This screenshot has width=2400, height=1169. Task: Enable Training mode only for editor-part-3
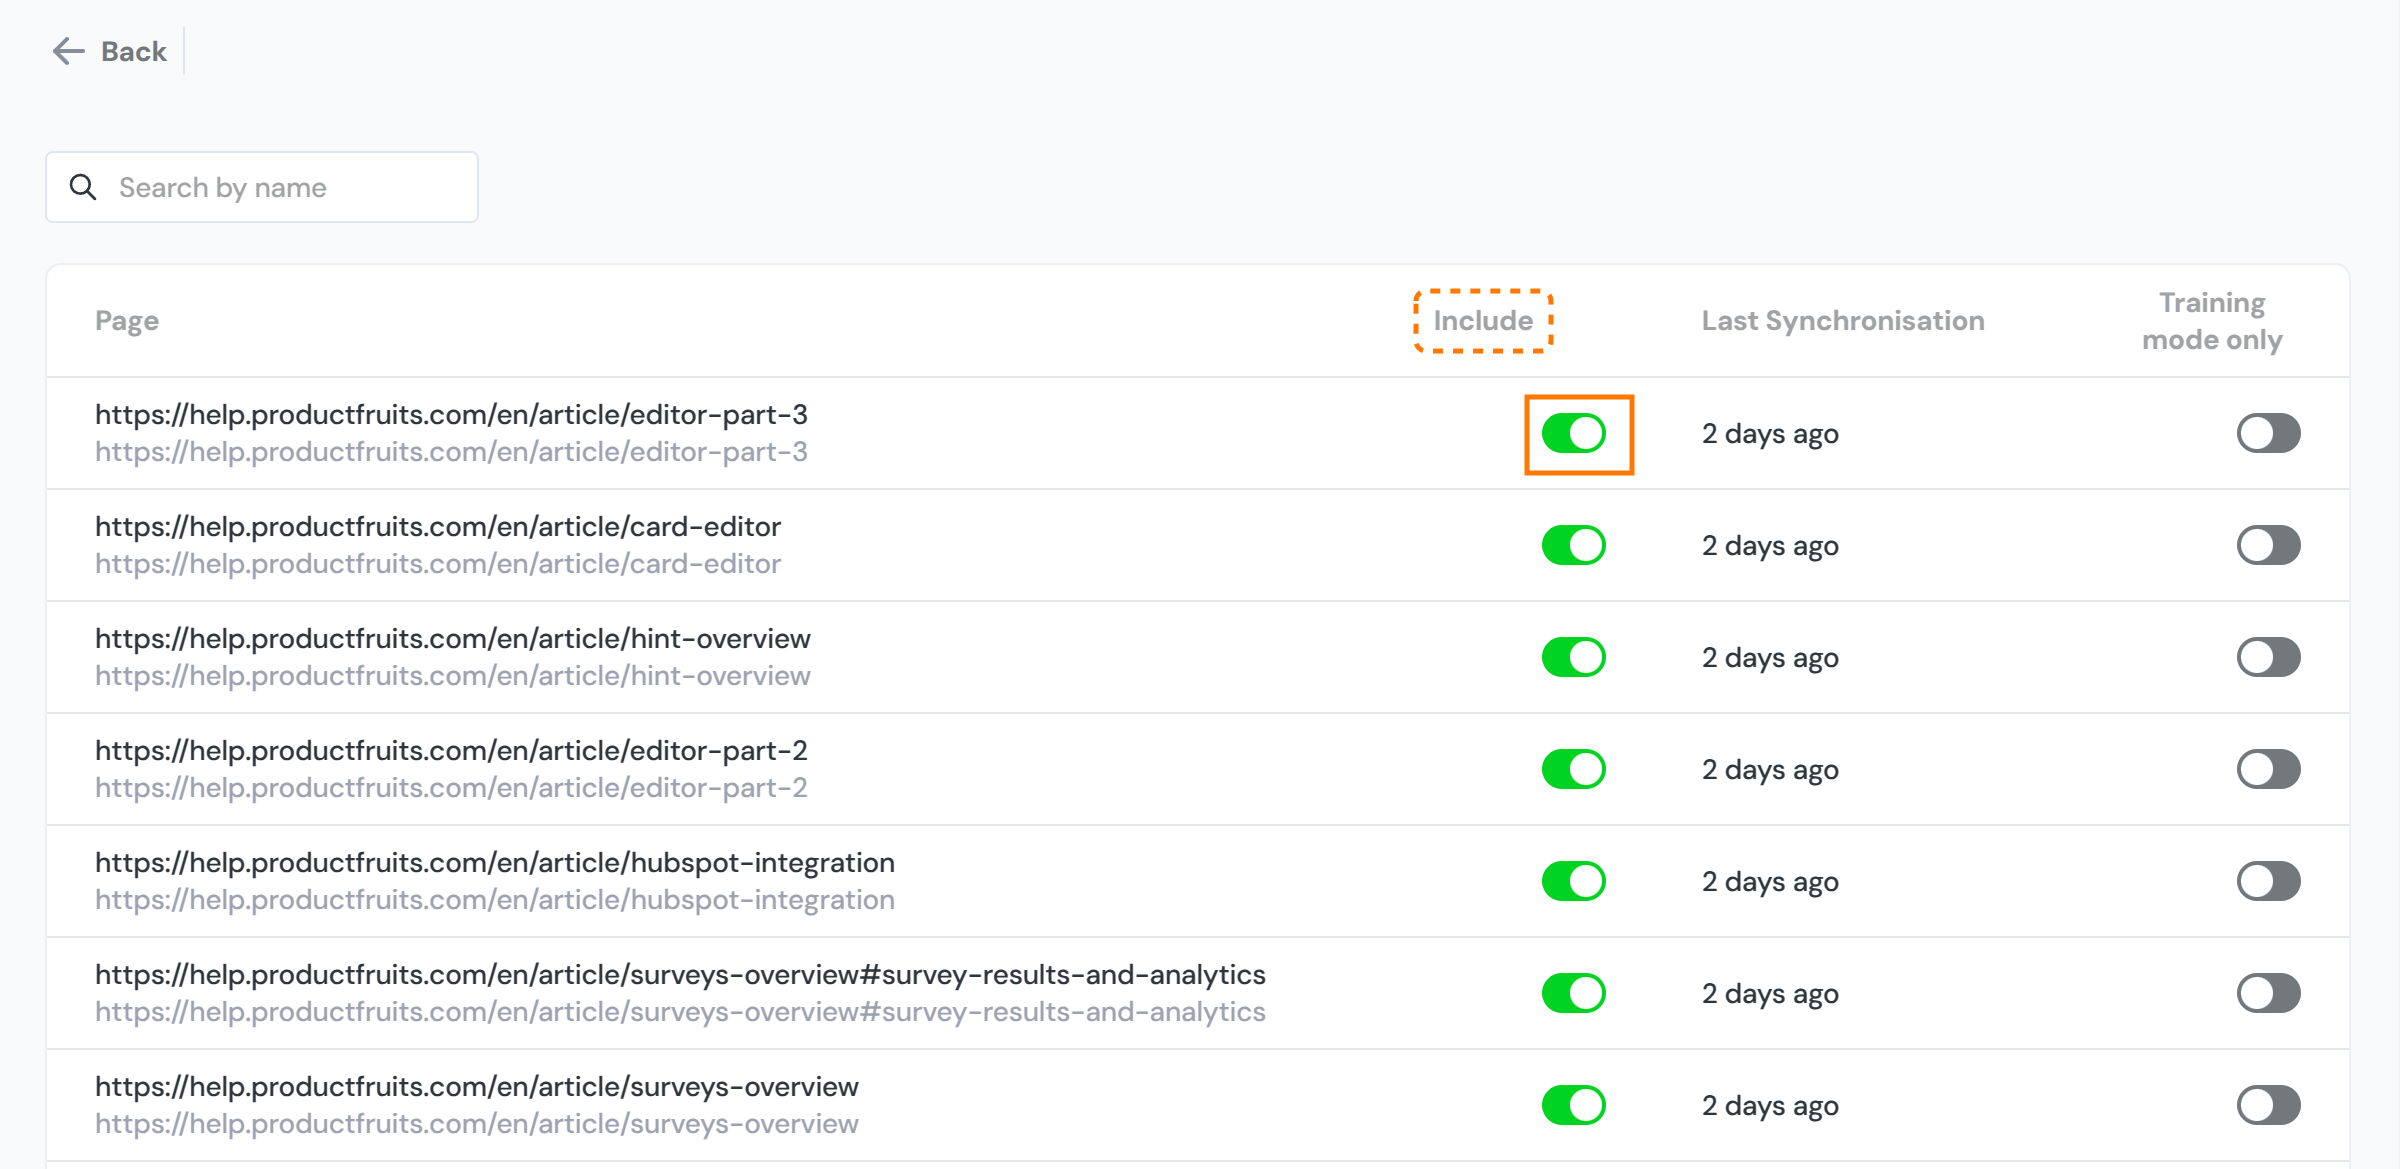point(2268,433)
